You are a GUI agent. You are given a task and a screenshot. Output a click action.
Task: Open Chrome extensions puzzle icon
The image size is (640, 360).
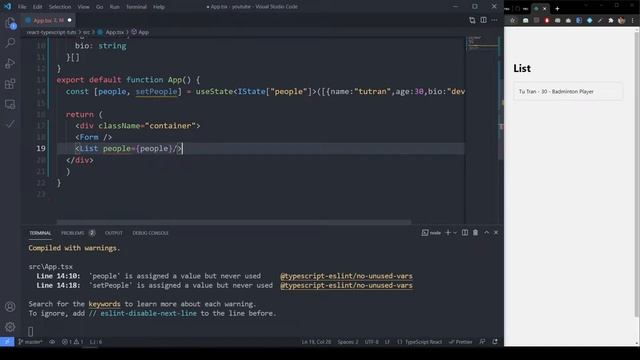(x=611, y=20)
